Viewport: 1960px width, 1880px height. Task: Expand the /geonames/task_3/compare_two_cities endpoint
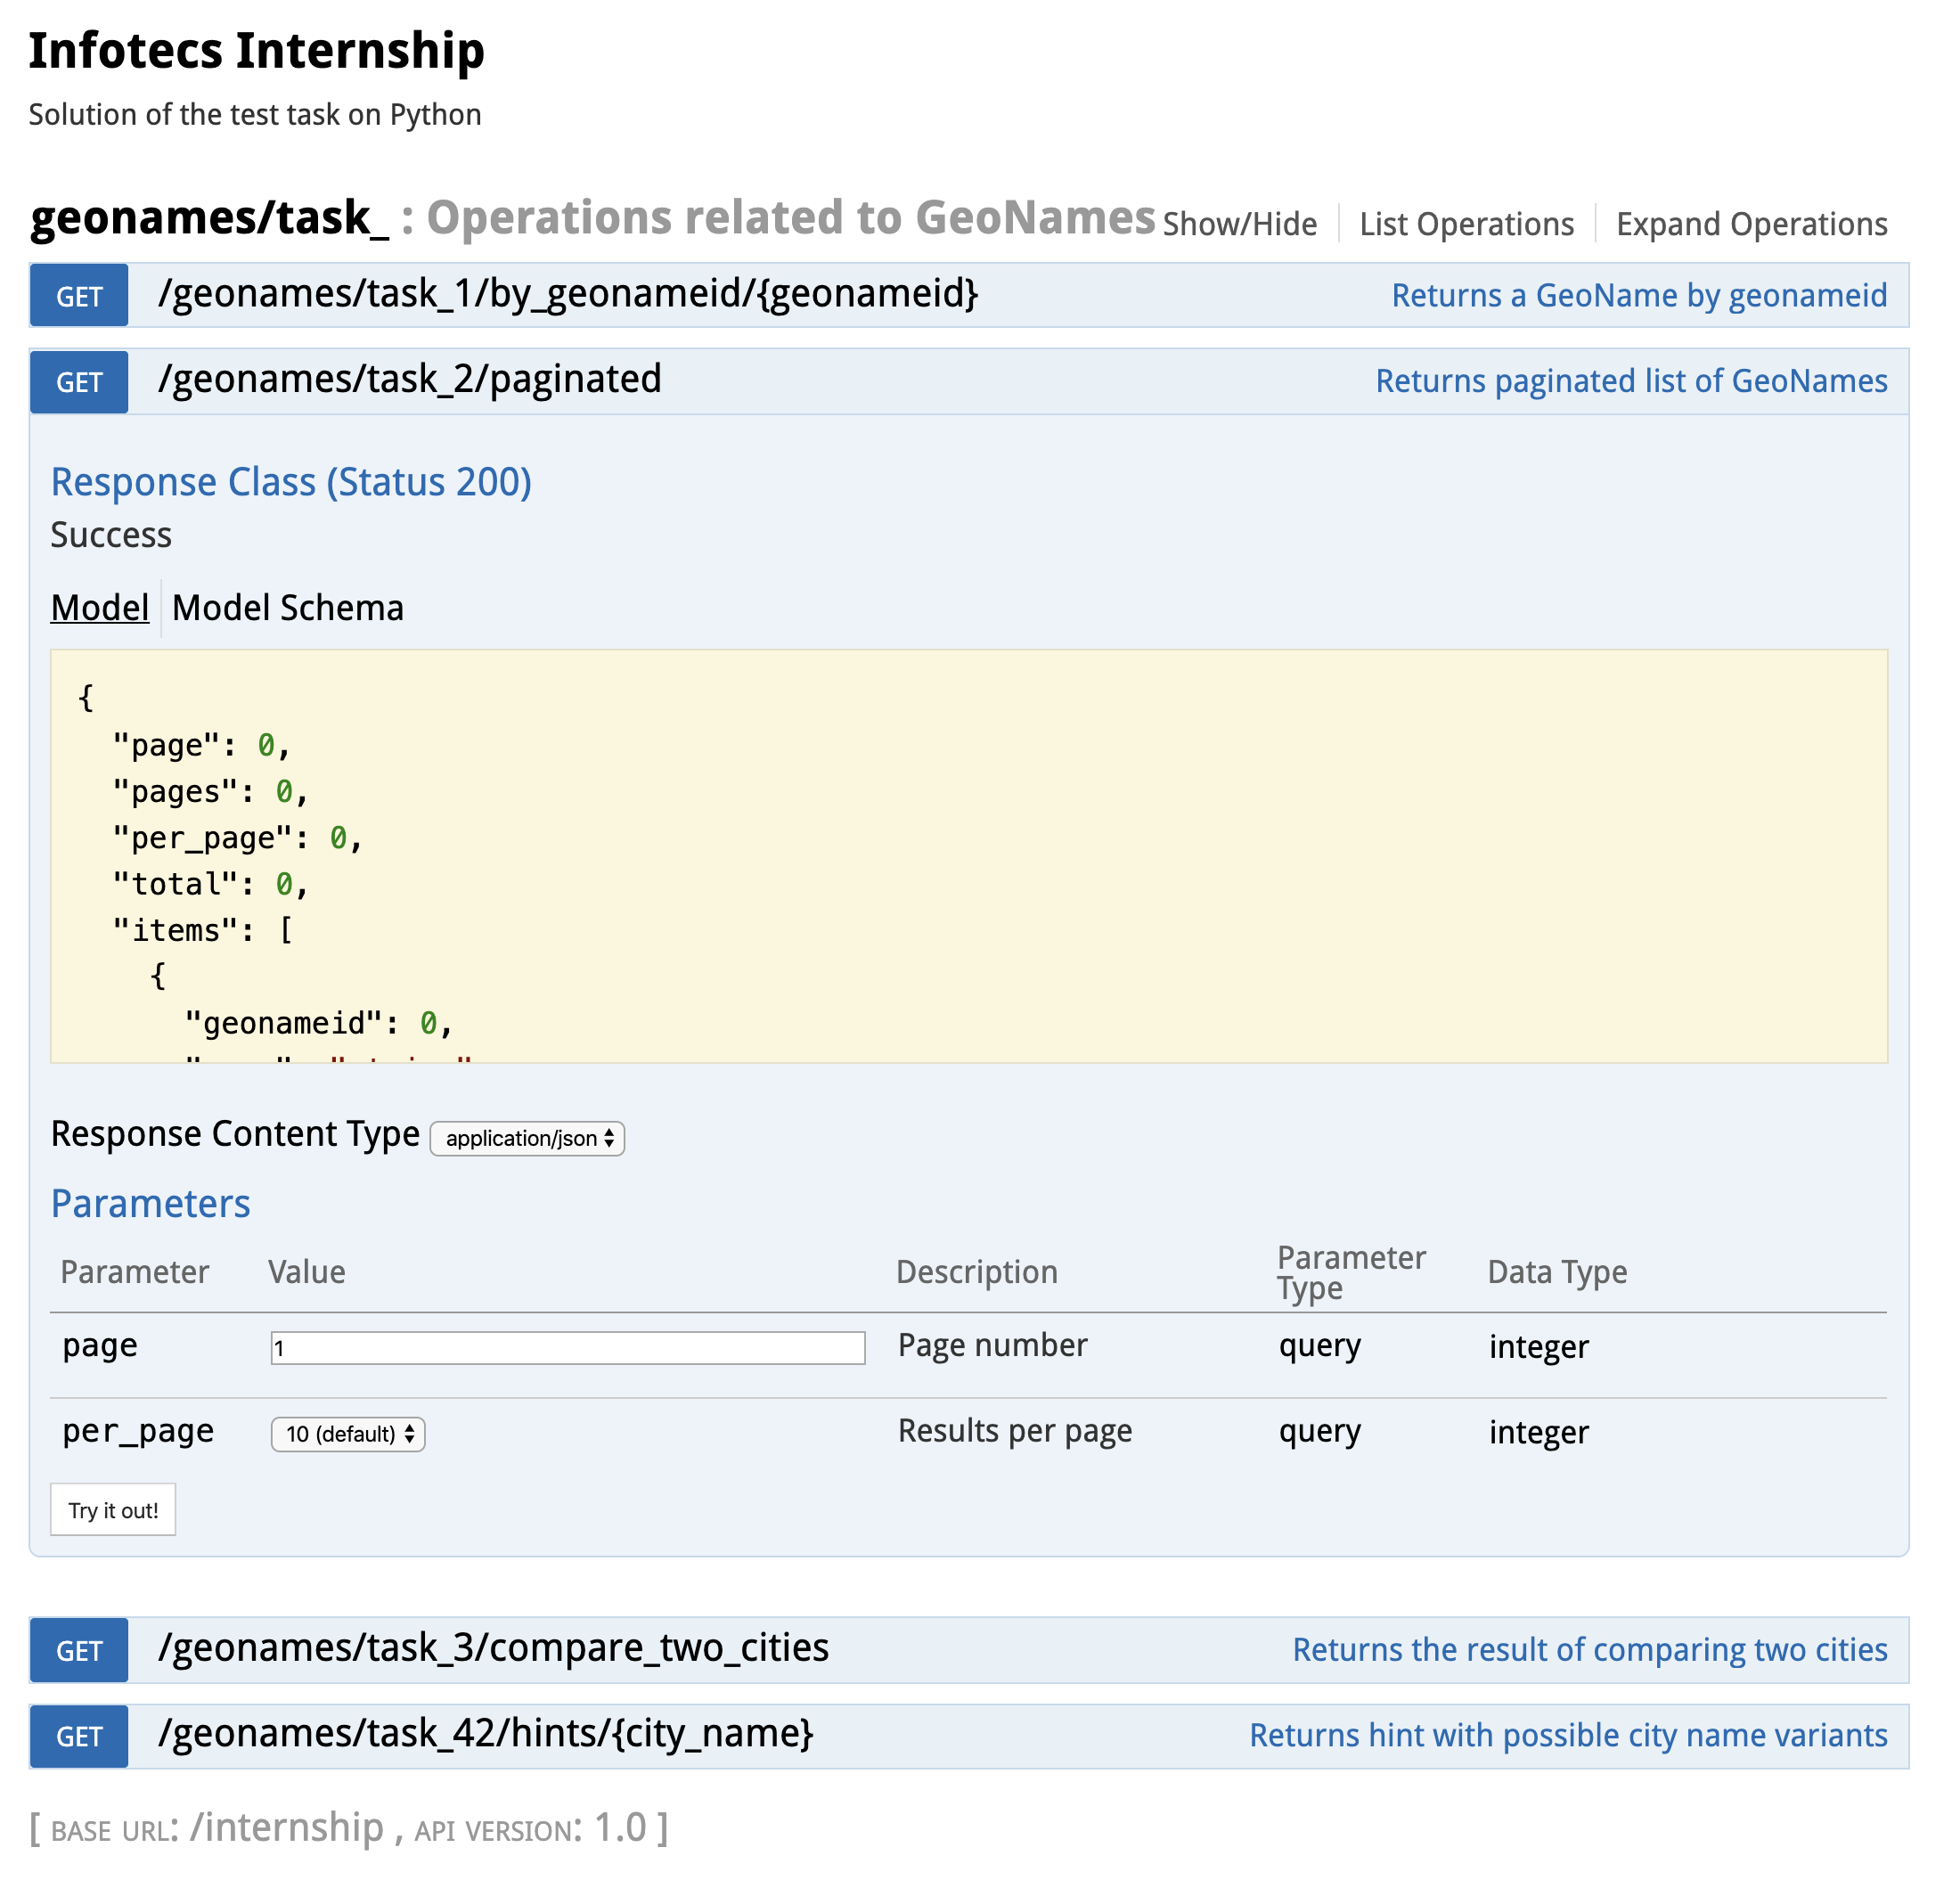(493, 1649)
